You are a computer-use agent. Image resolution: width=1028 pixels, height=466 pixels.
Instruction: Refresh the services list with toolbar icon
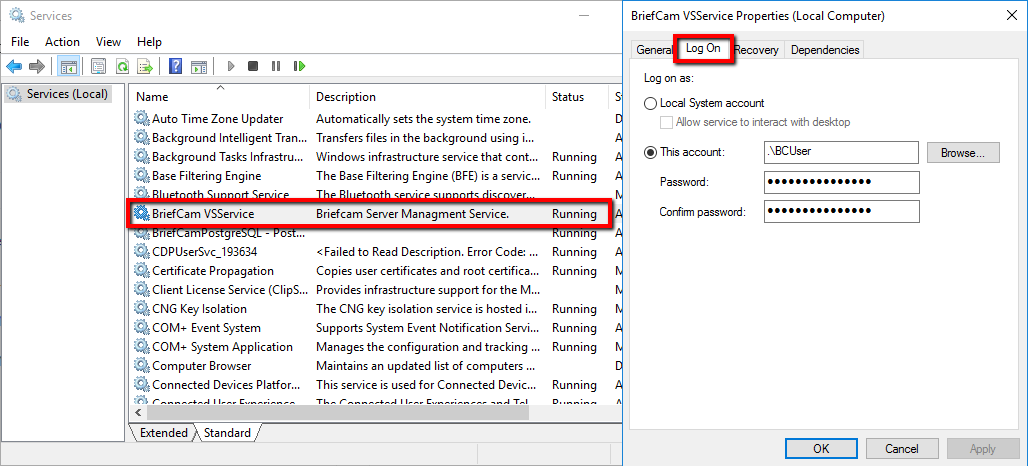click(x=122, y=66)
